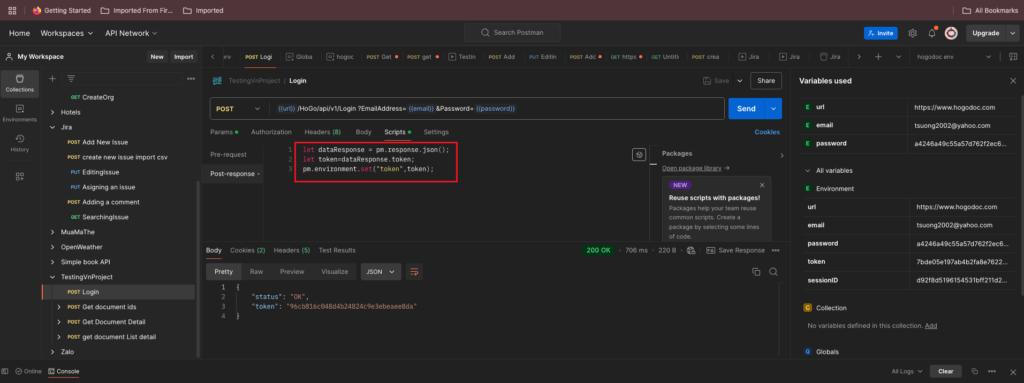
Task: Open the POST method dropdown
Action: (x=238, y=108)
